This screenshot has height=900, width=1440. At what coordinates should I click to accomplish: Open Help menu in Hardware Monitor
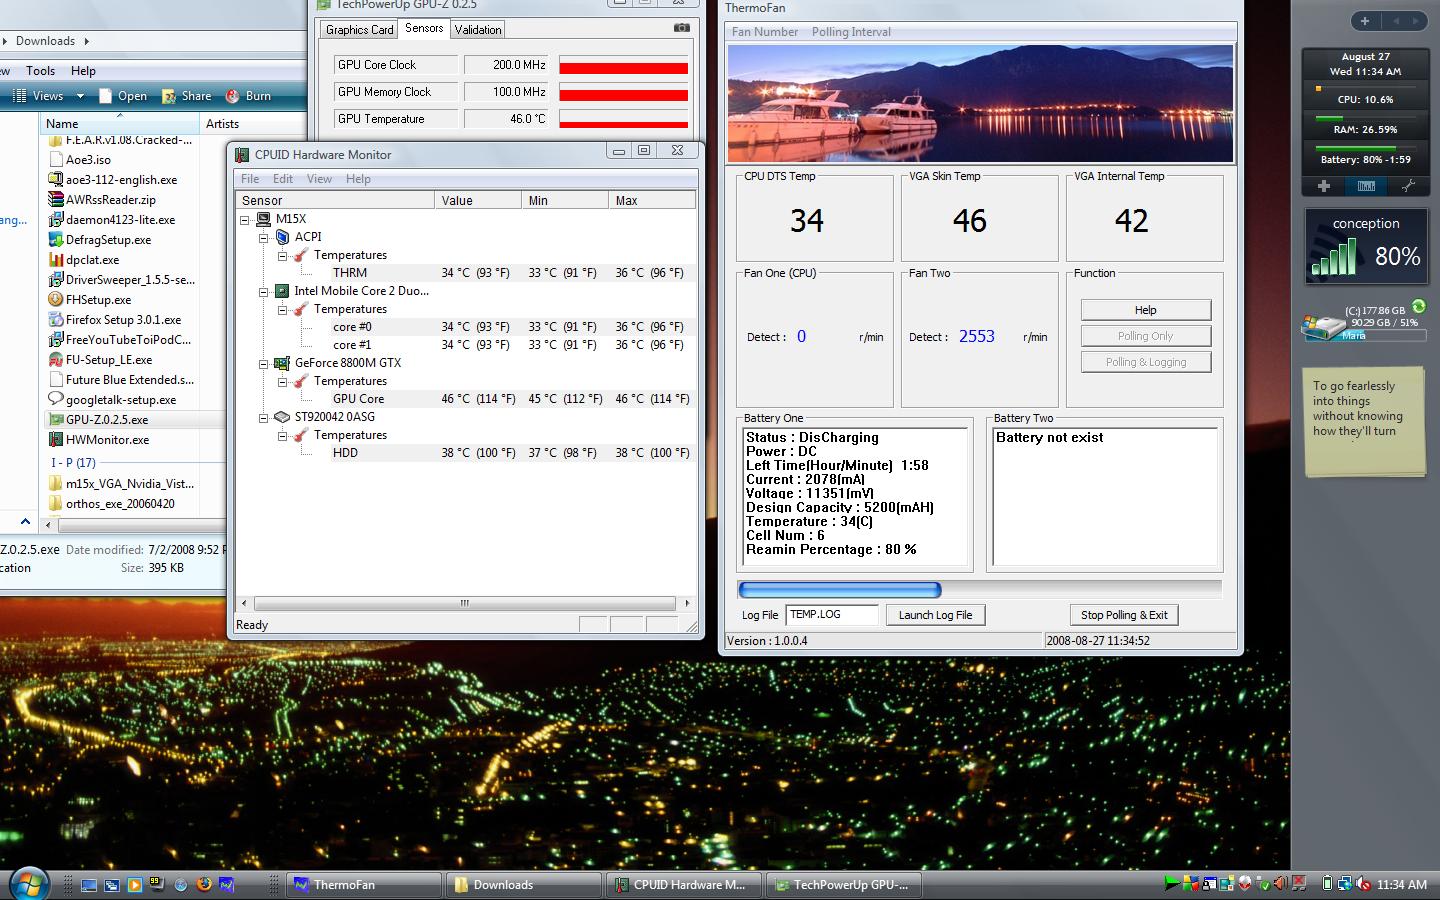(x=358, y=179)
